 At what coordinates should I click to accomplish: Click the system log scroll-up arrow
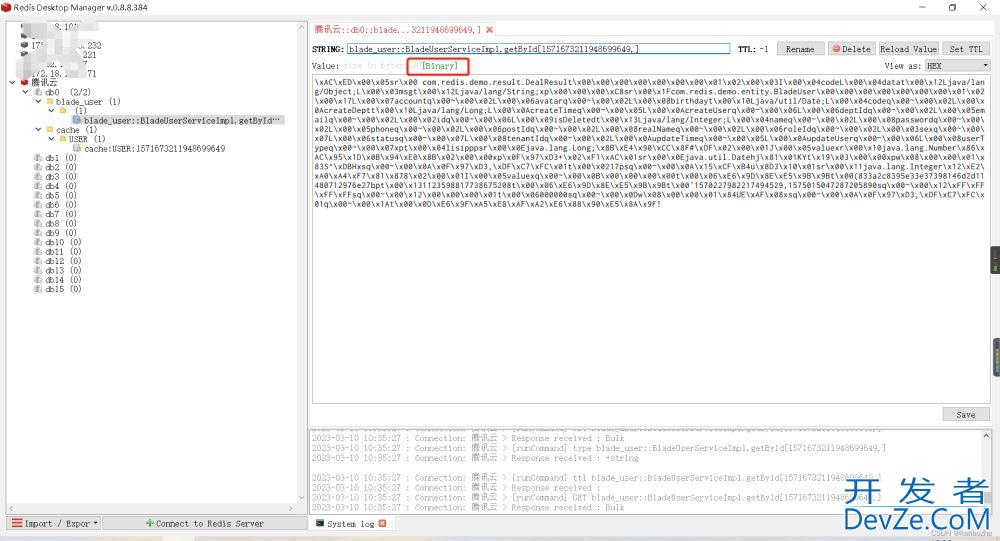click(986, 436)
